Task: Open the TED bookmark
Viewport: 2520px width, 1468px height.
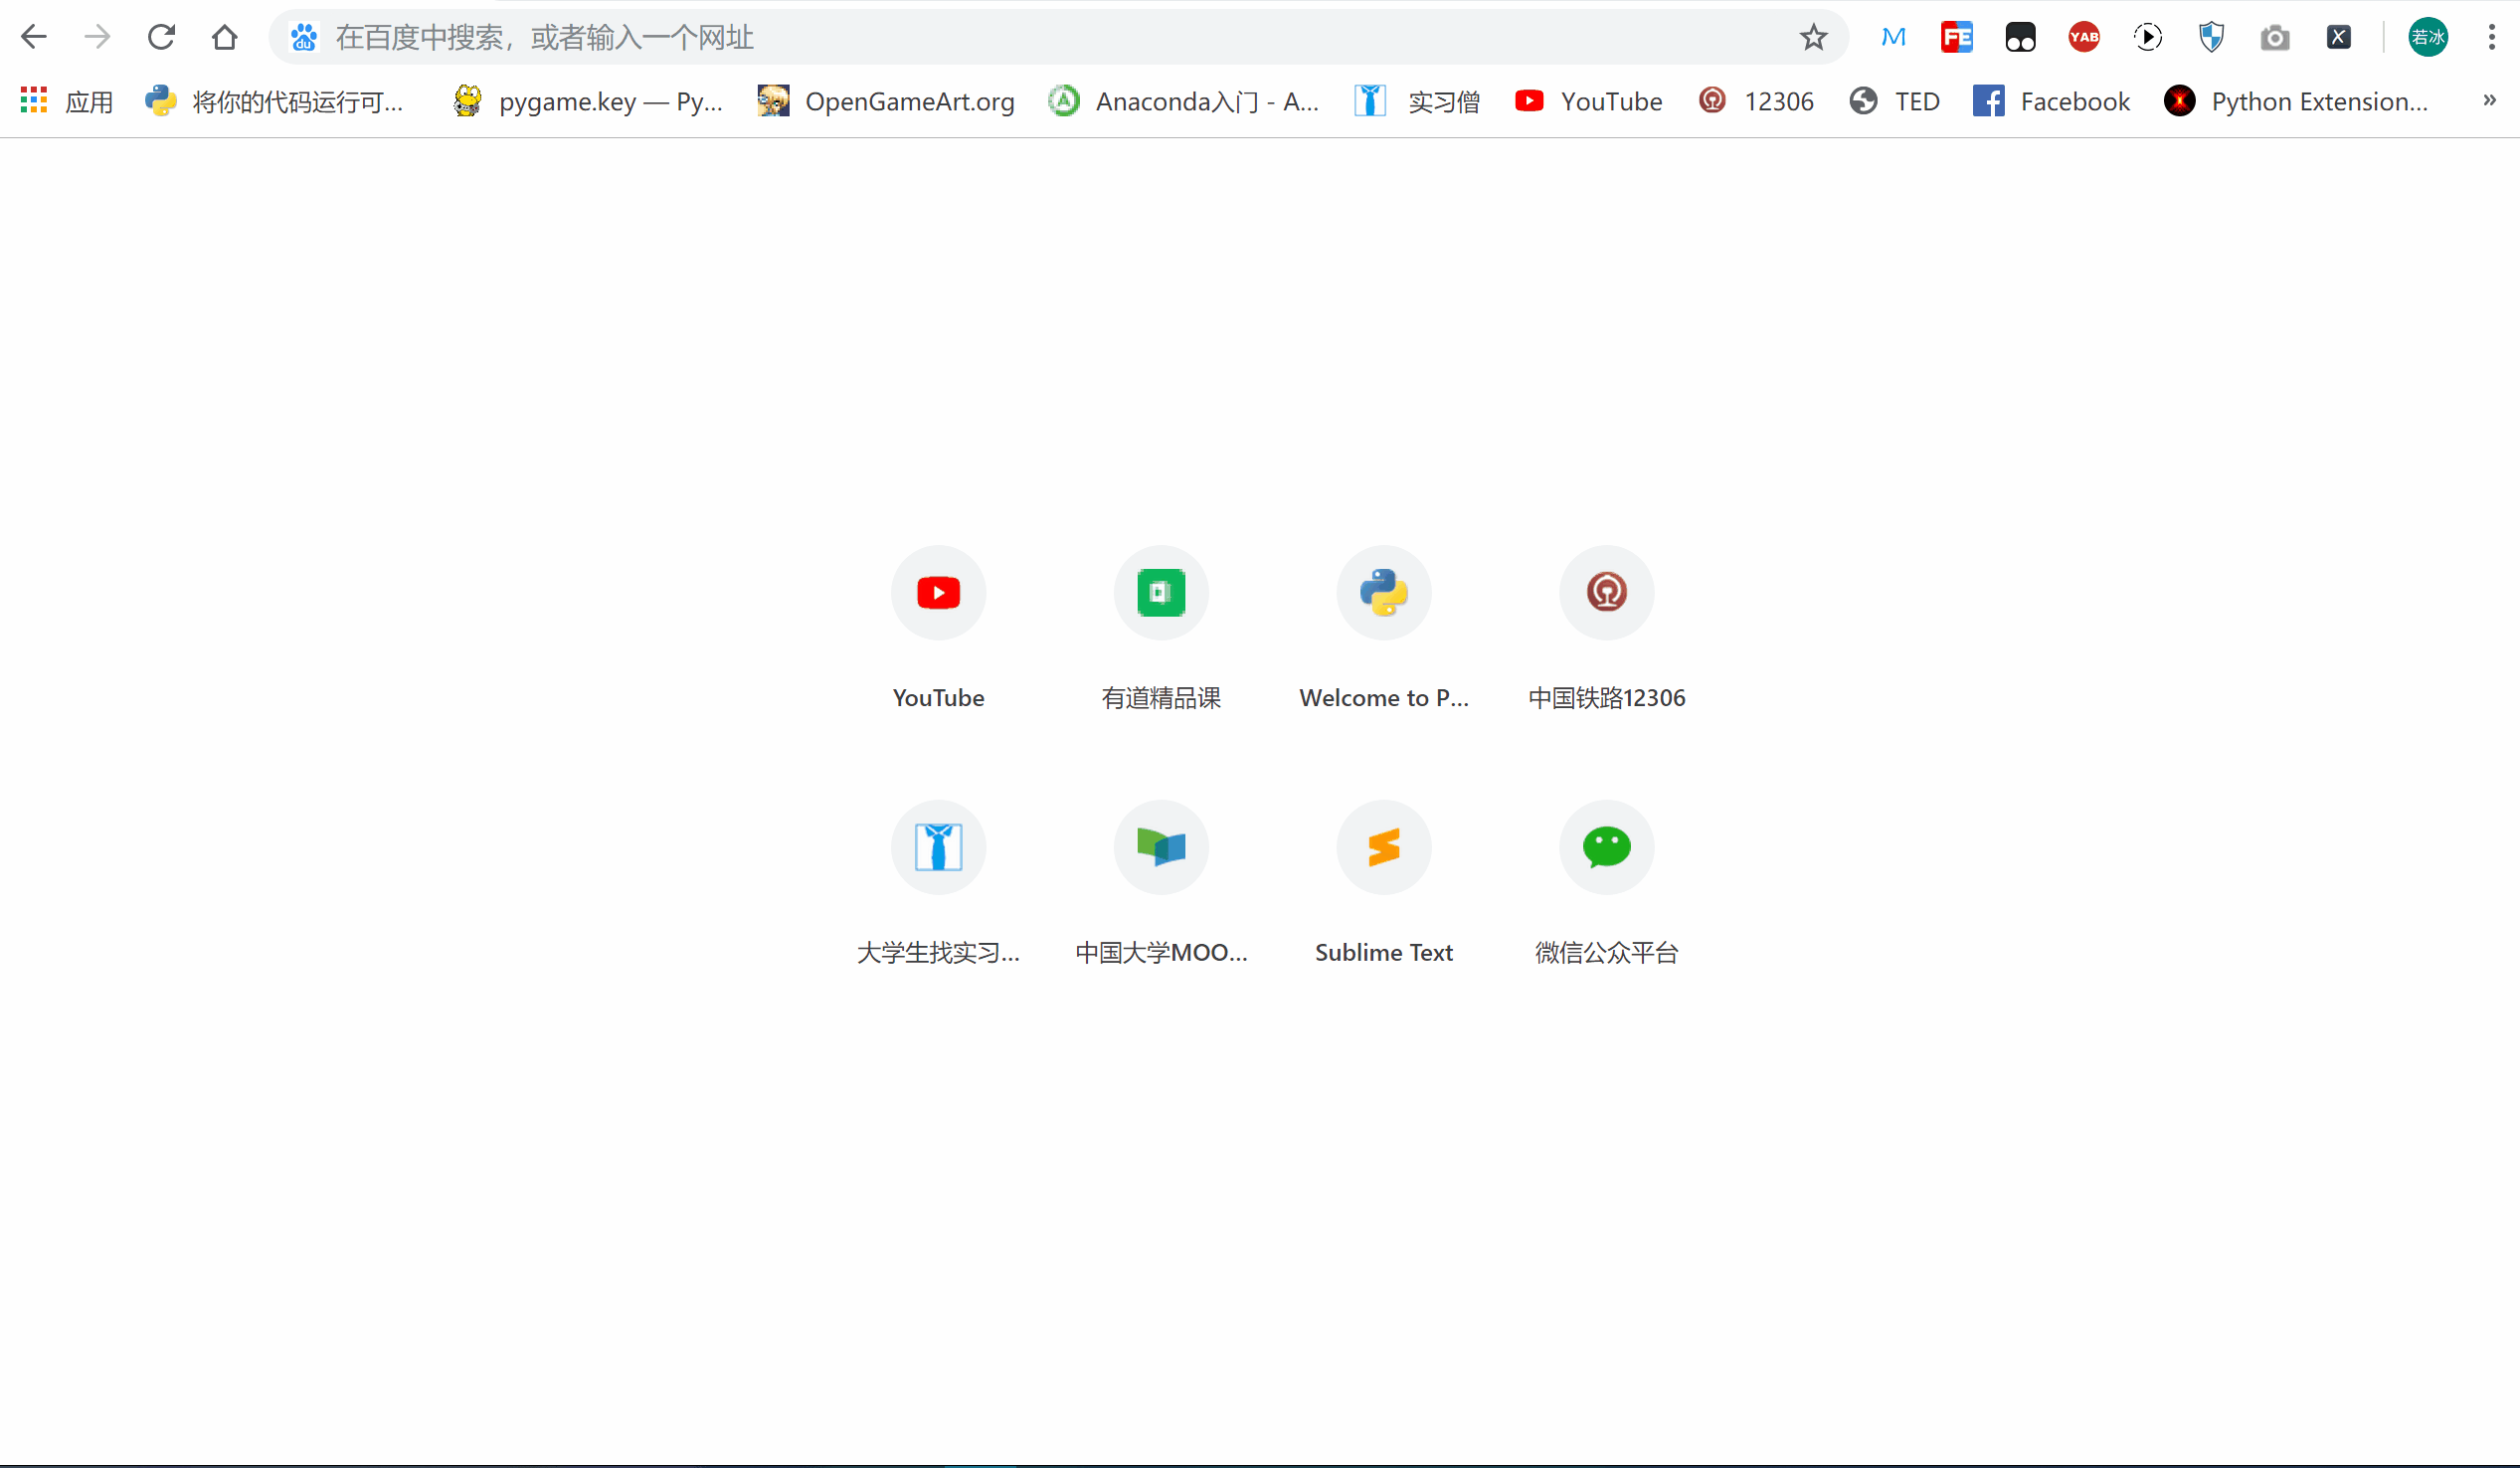Action: click(x=1894, y=101)
